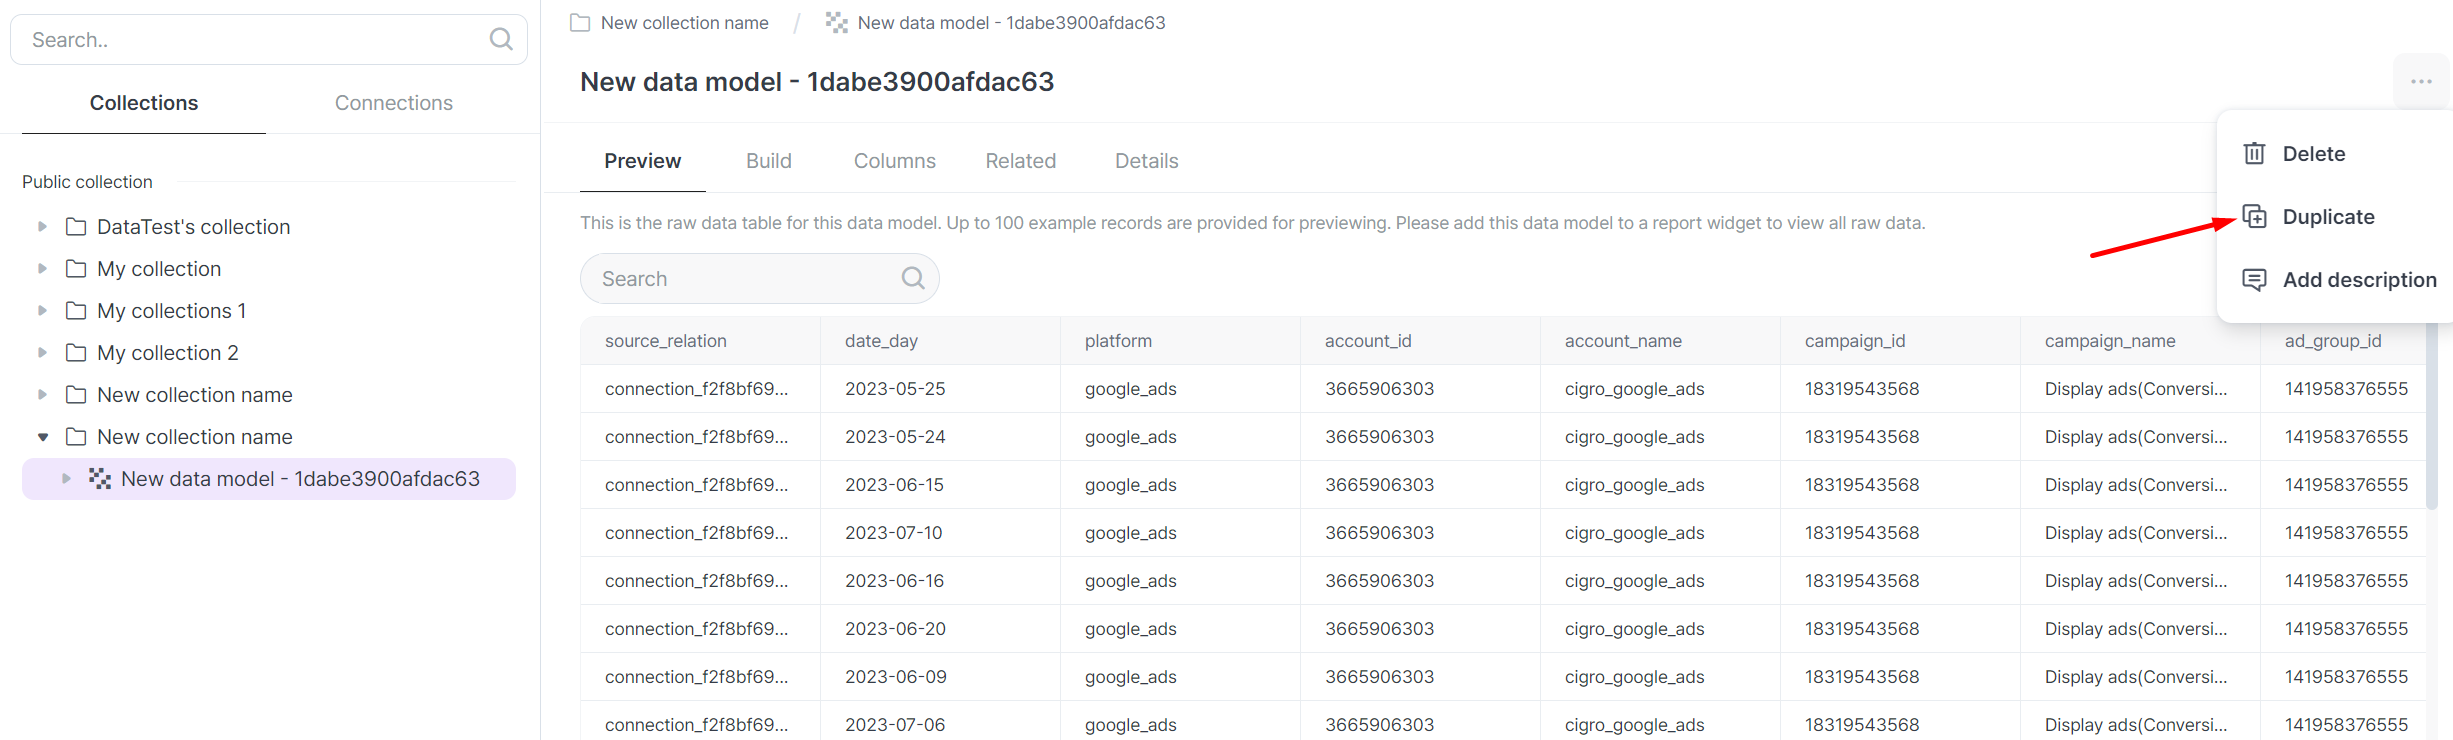Expand DataTest's collection folder
The height and width of the screenshot is (740, 2453).
[x=42, y=227]
